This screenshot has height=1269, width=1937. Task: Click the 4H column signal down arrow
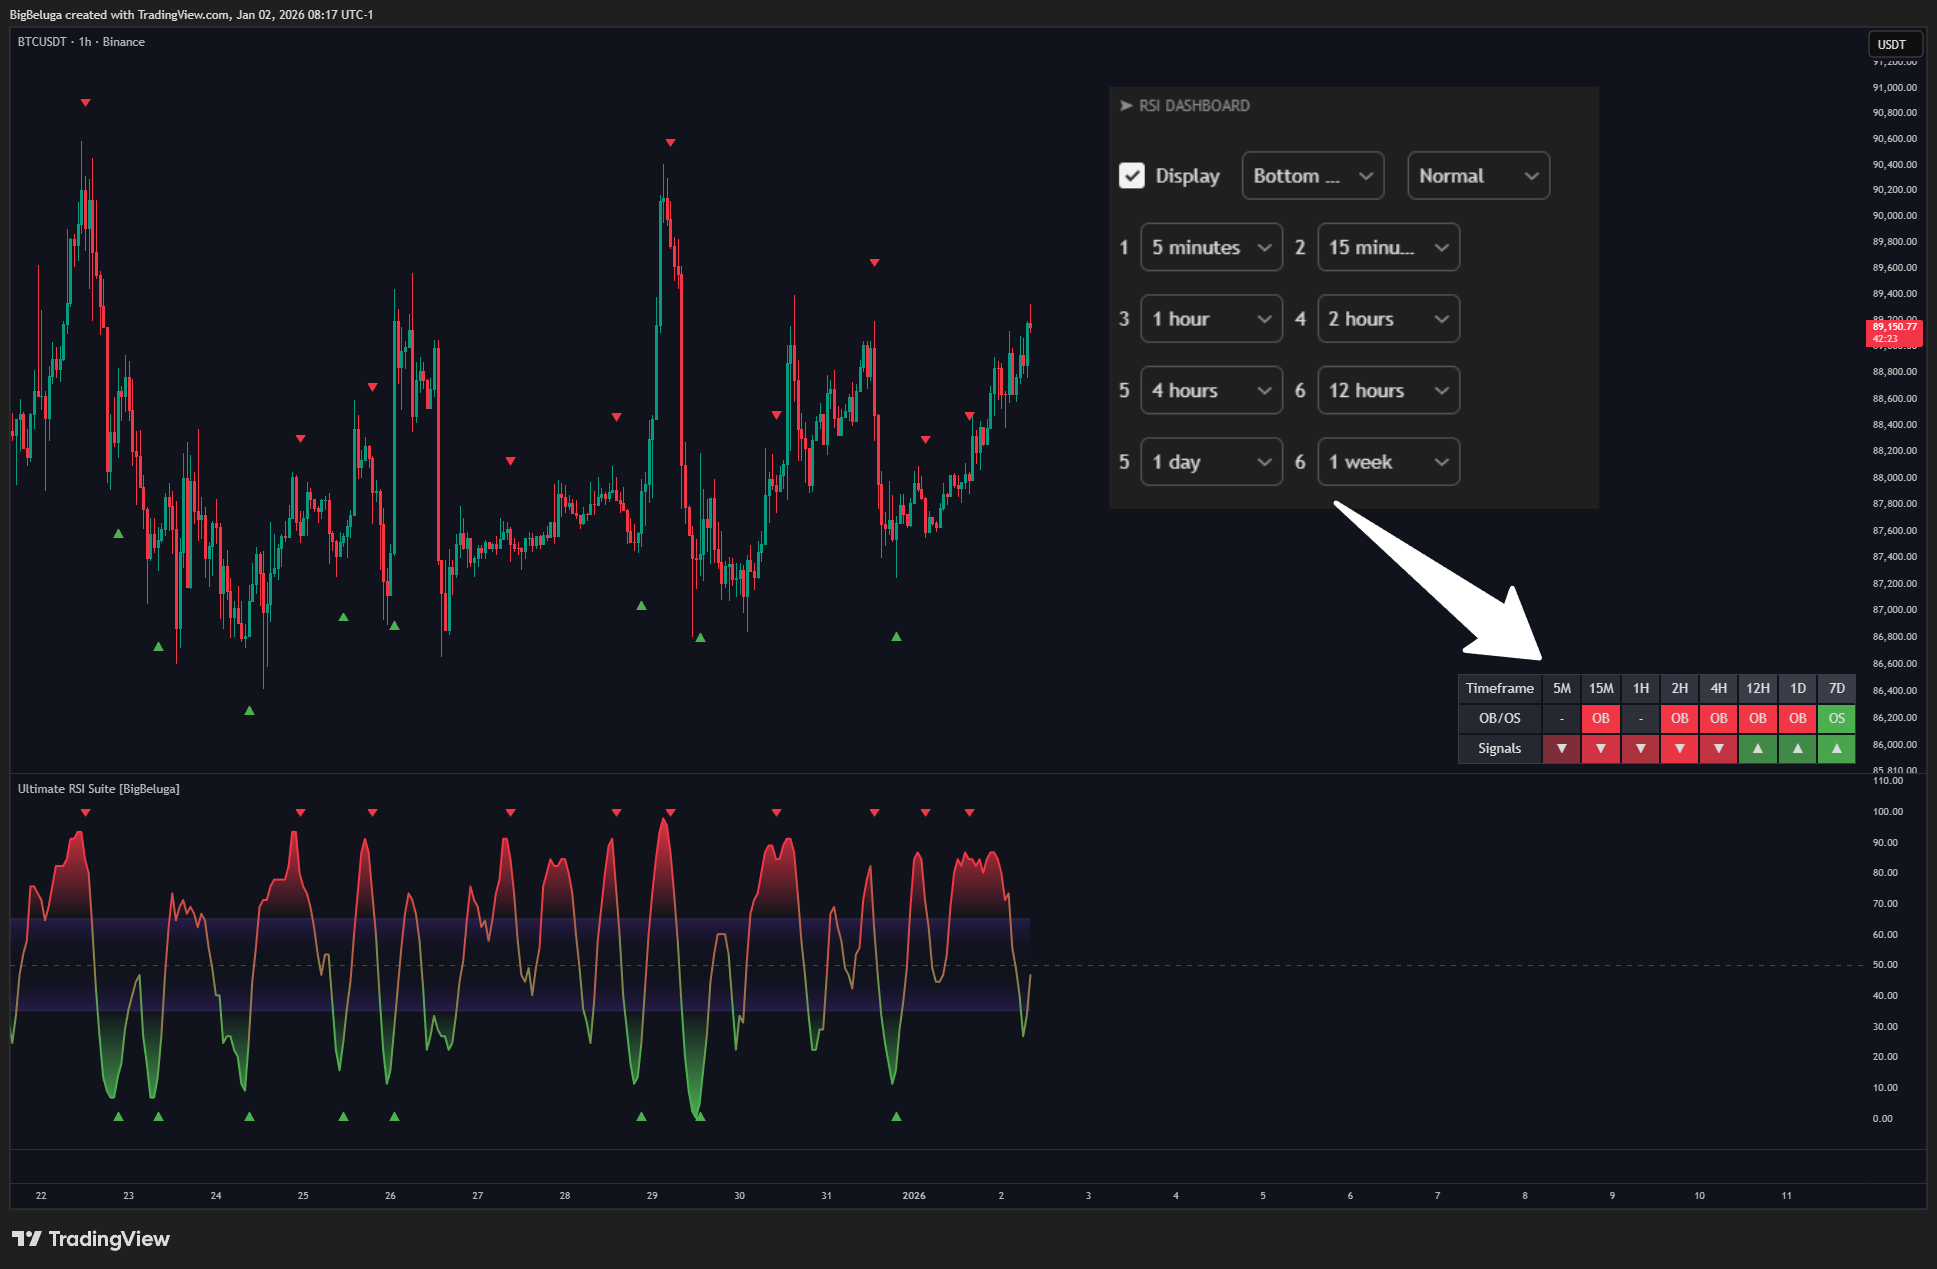[x=1719, y=749]
